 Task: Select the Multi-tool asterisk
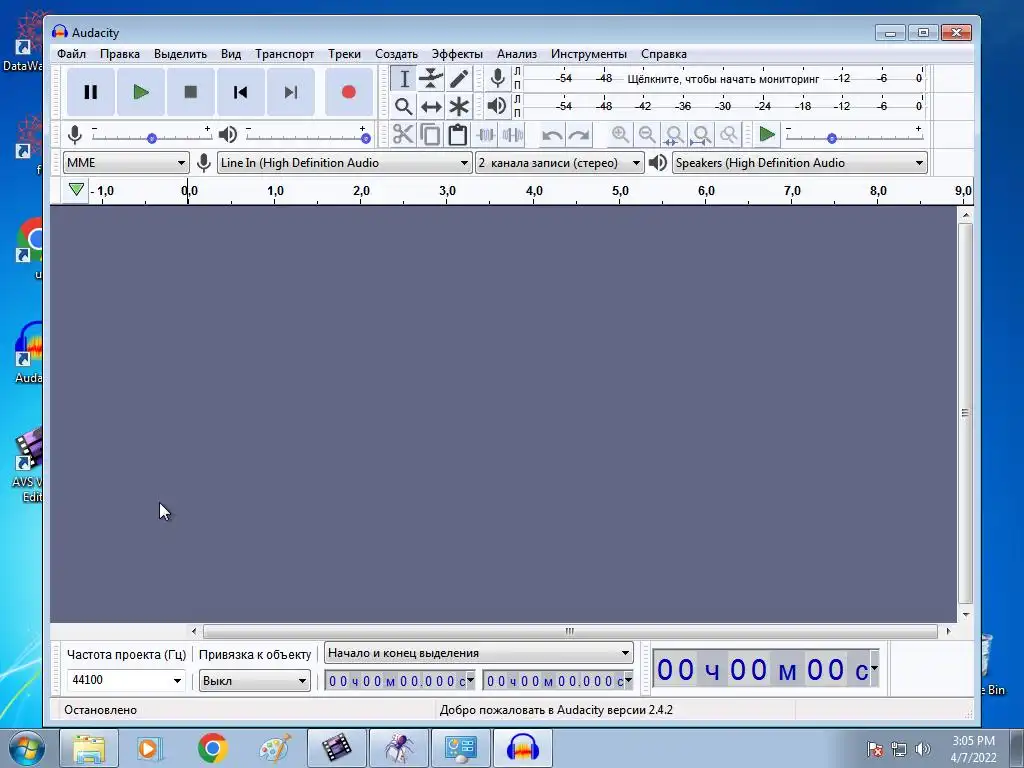click(458, 106)
